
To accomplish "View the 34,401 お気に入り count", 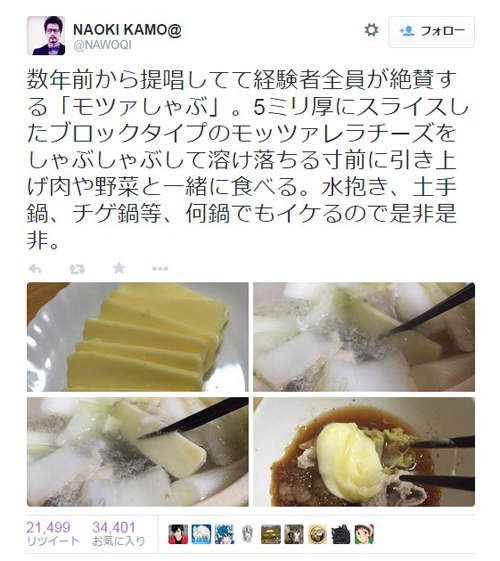I will pos(118,533).
